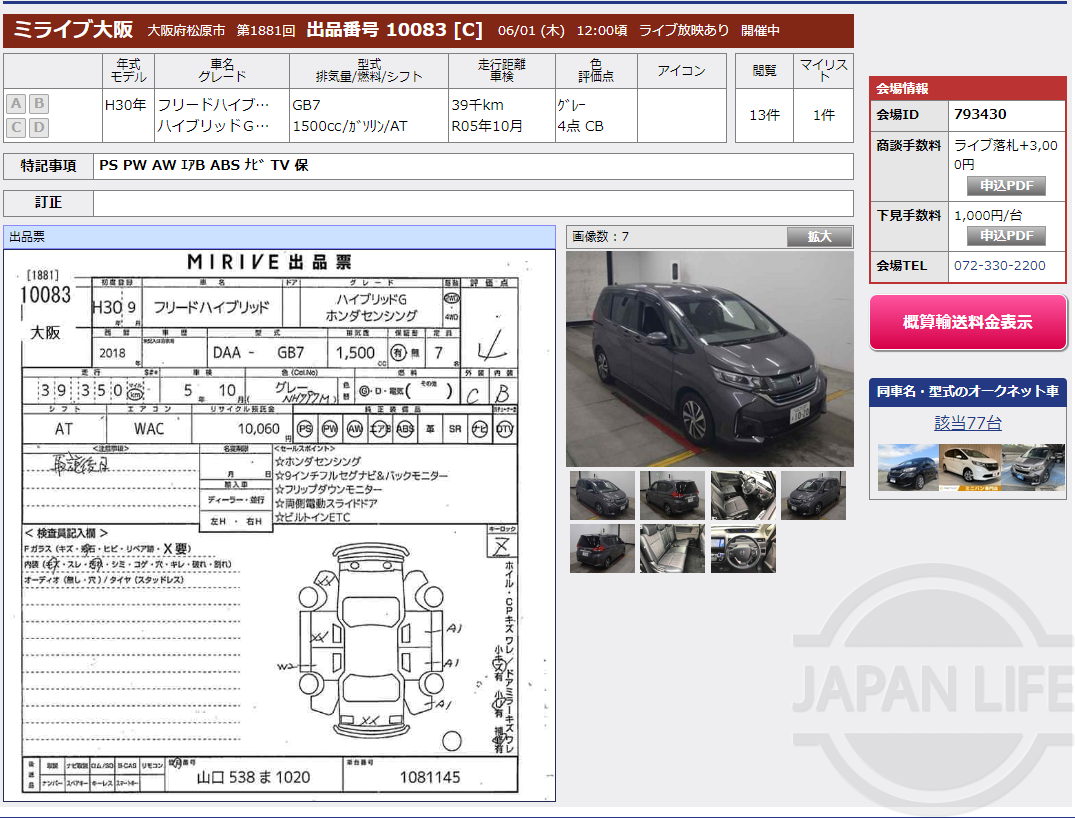The image size is (1075, 818).
Task: Open the 該当77台 link
Action: tap(967, 422)
